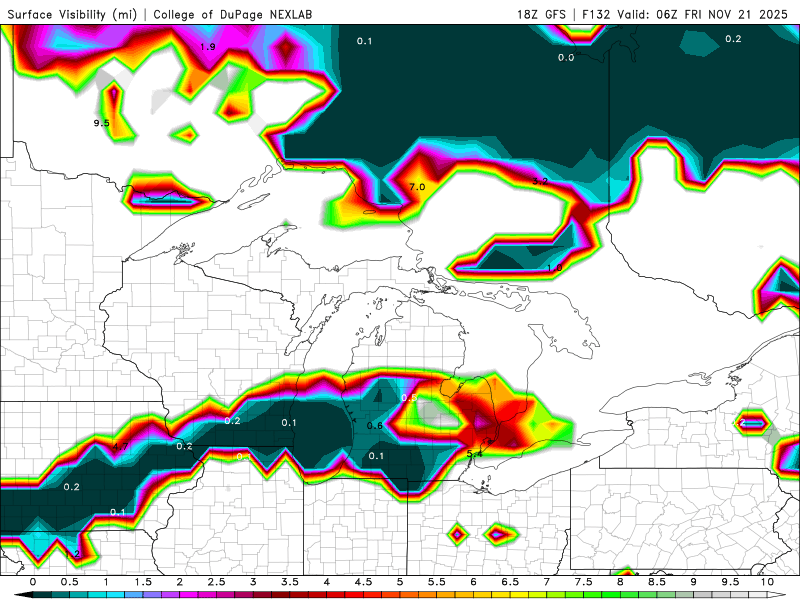
Task: Click the 6.5 tick label on color scale
Action: coord(510,582)
